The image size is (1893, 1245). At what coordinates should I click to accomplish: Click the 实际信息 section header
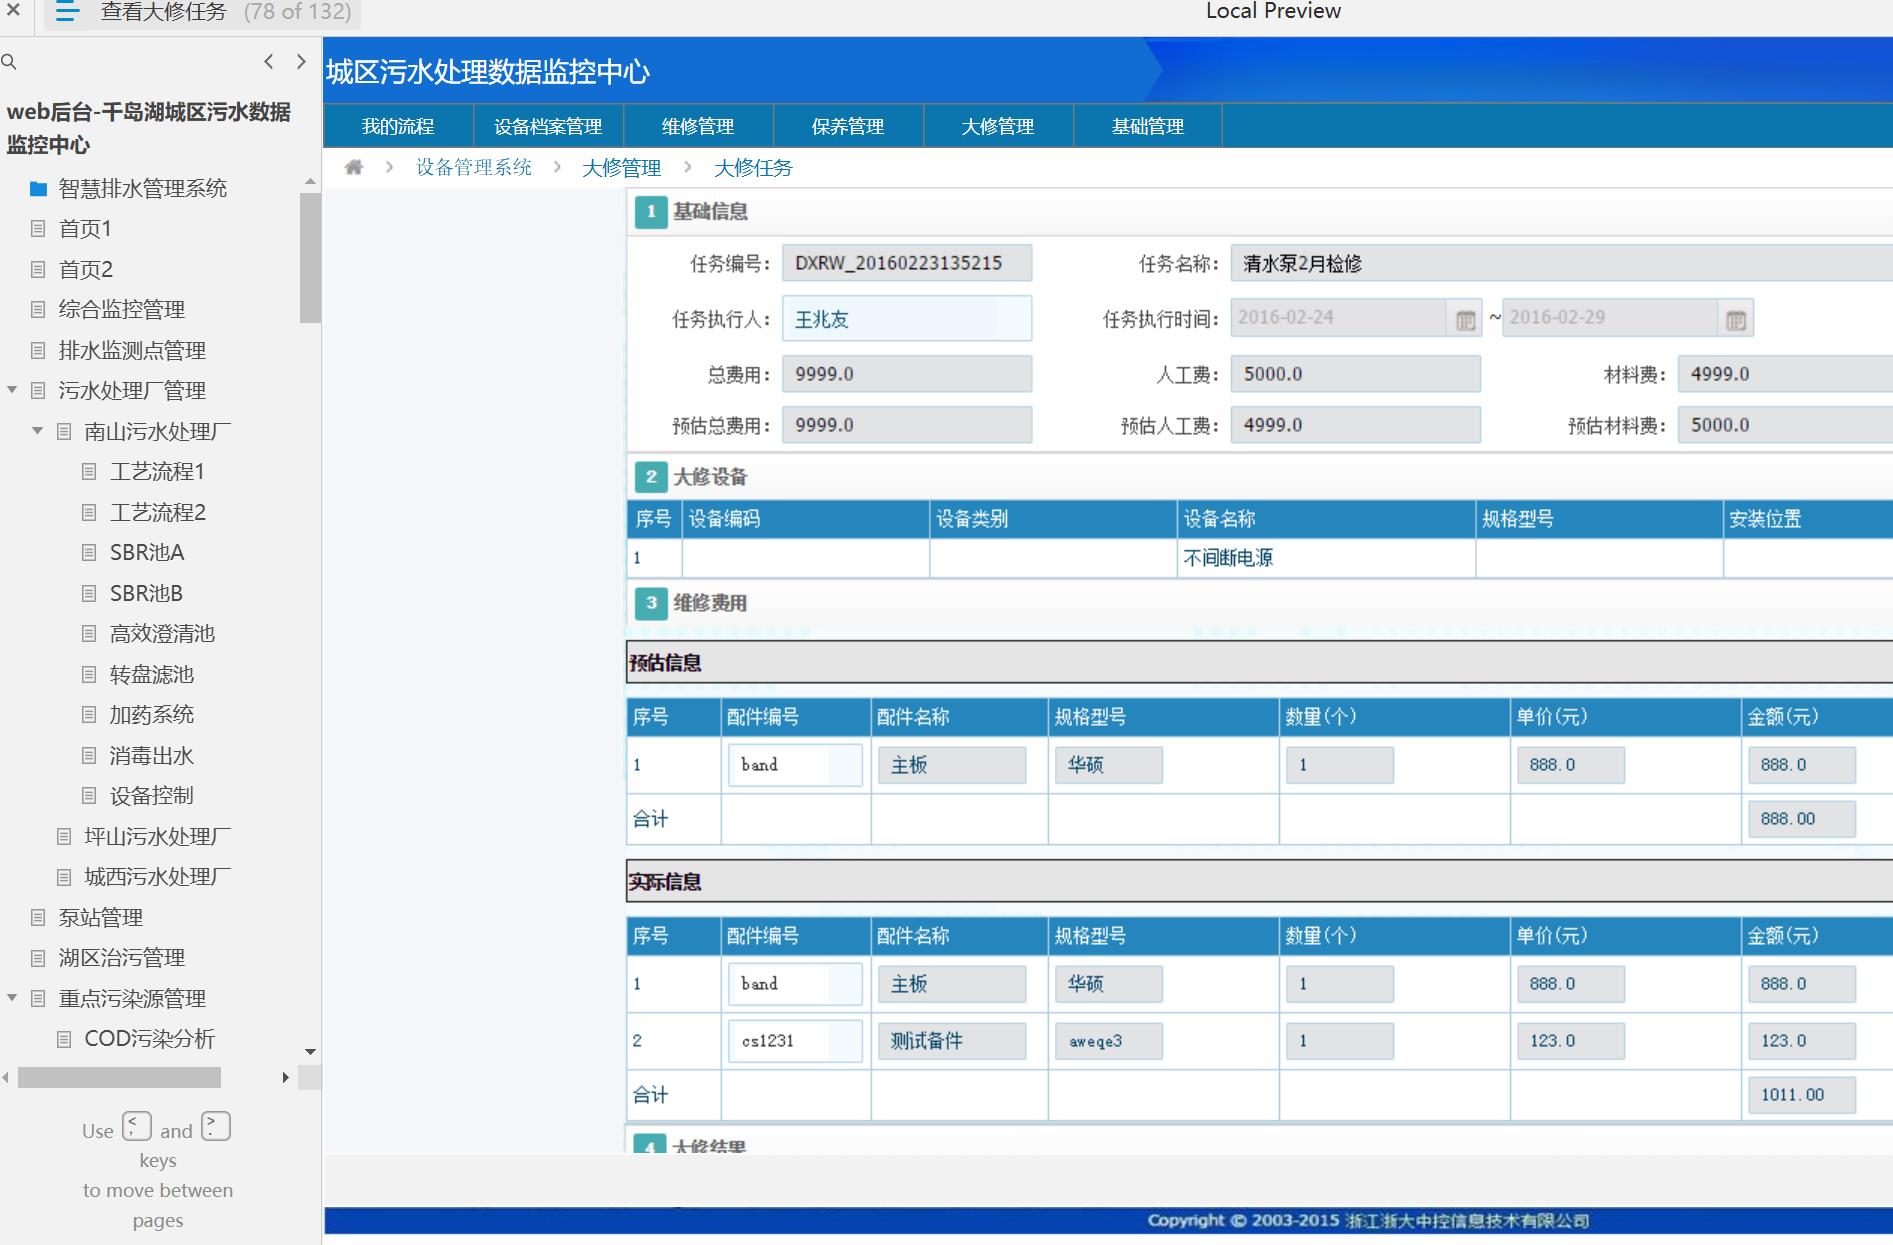click(x=1259, y=881)
